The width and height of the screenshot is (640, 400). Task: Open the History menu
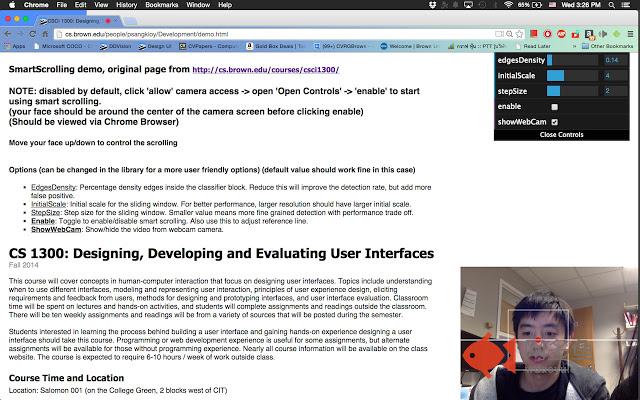click(127, 5)
